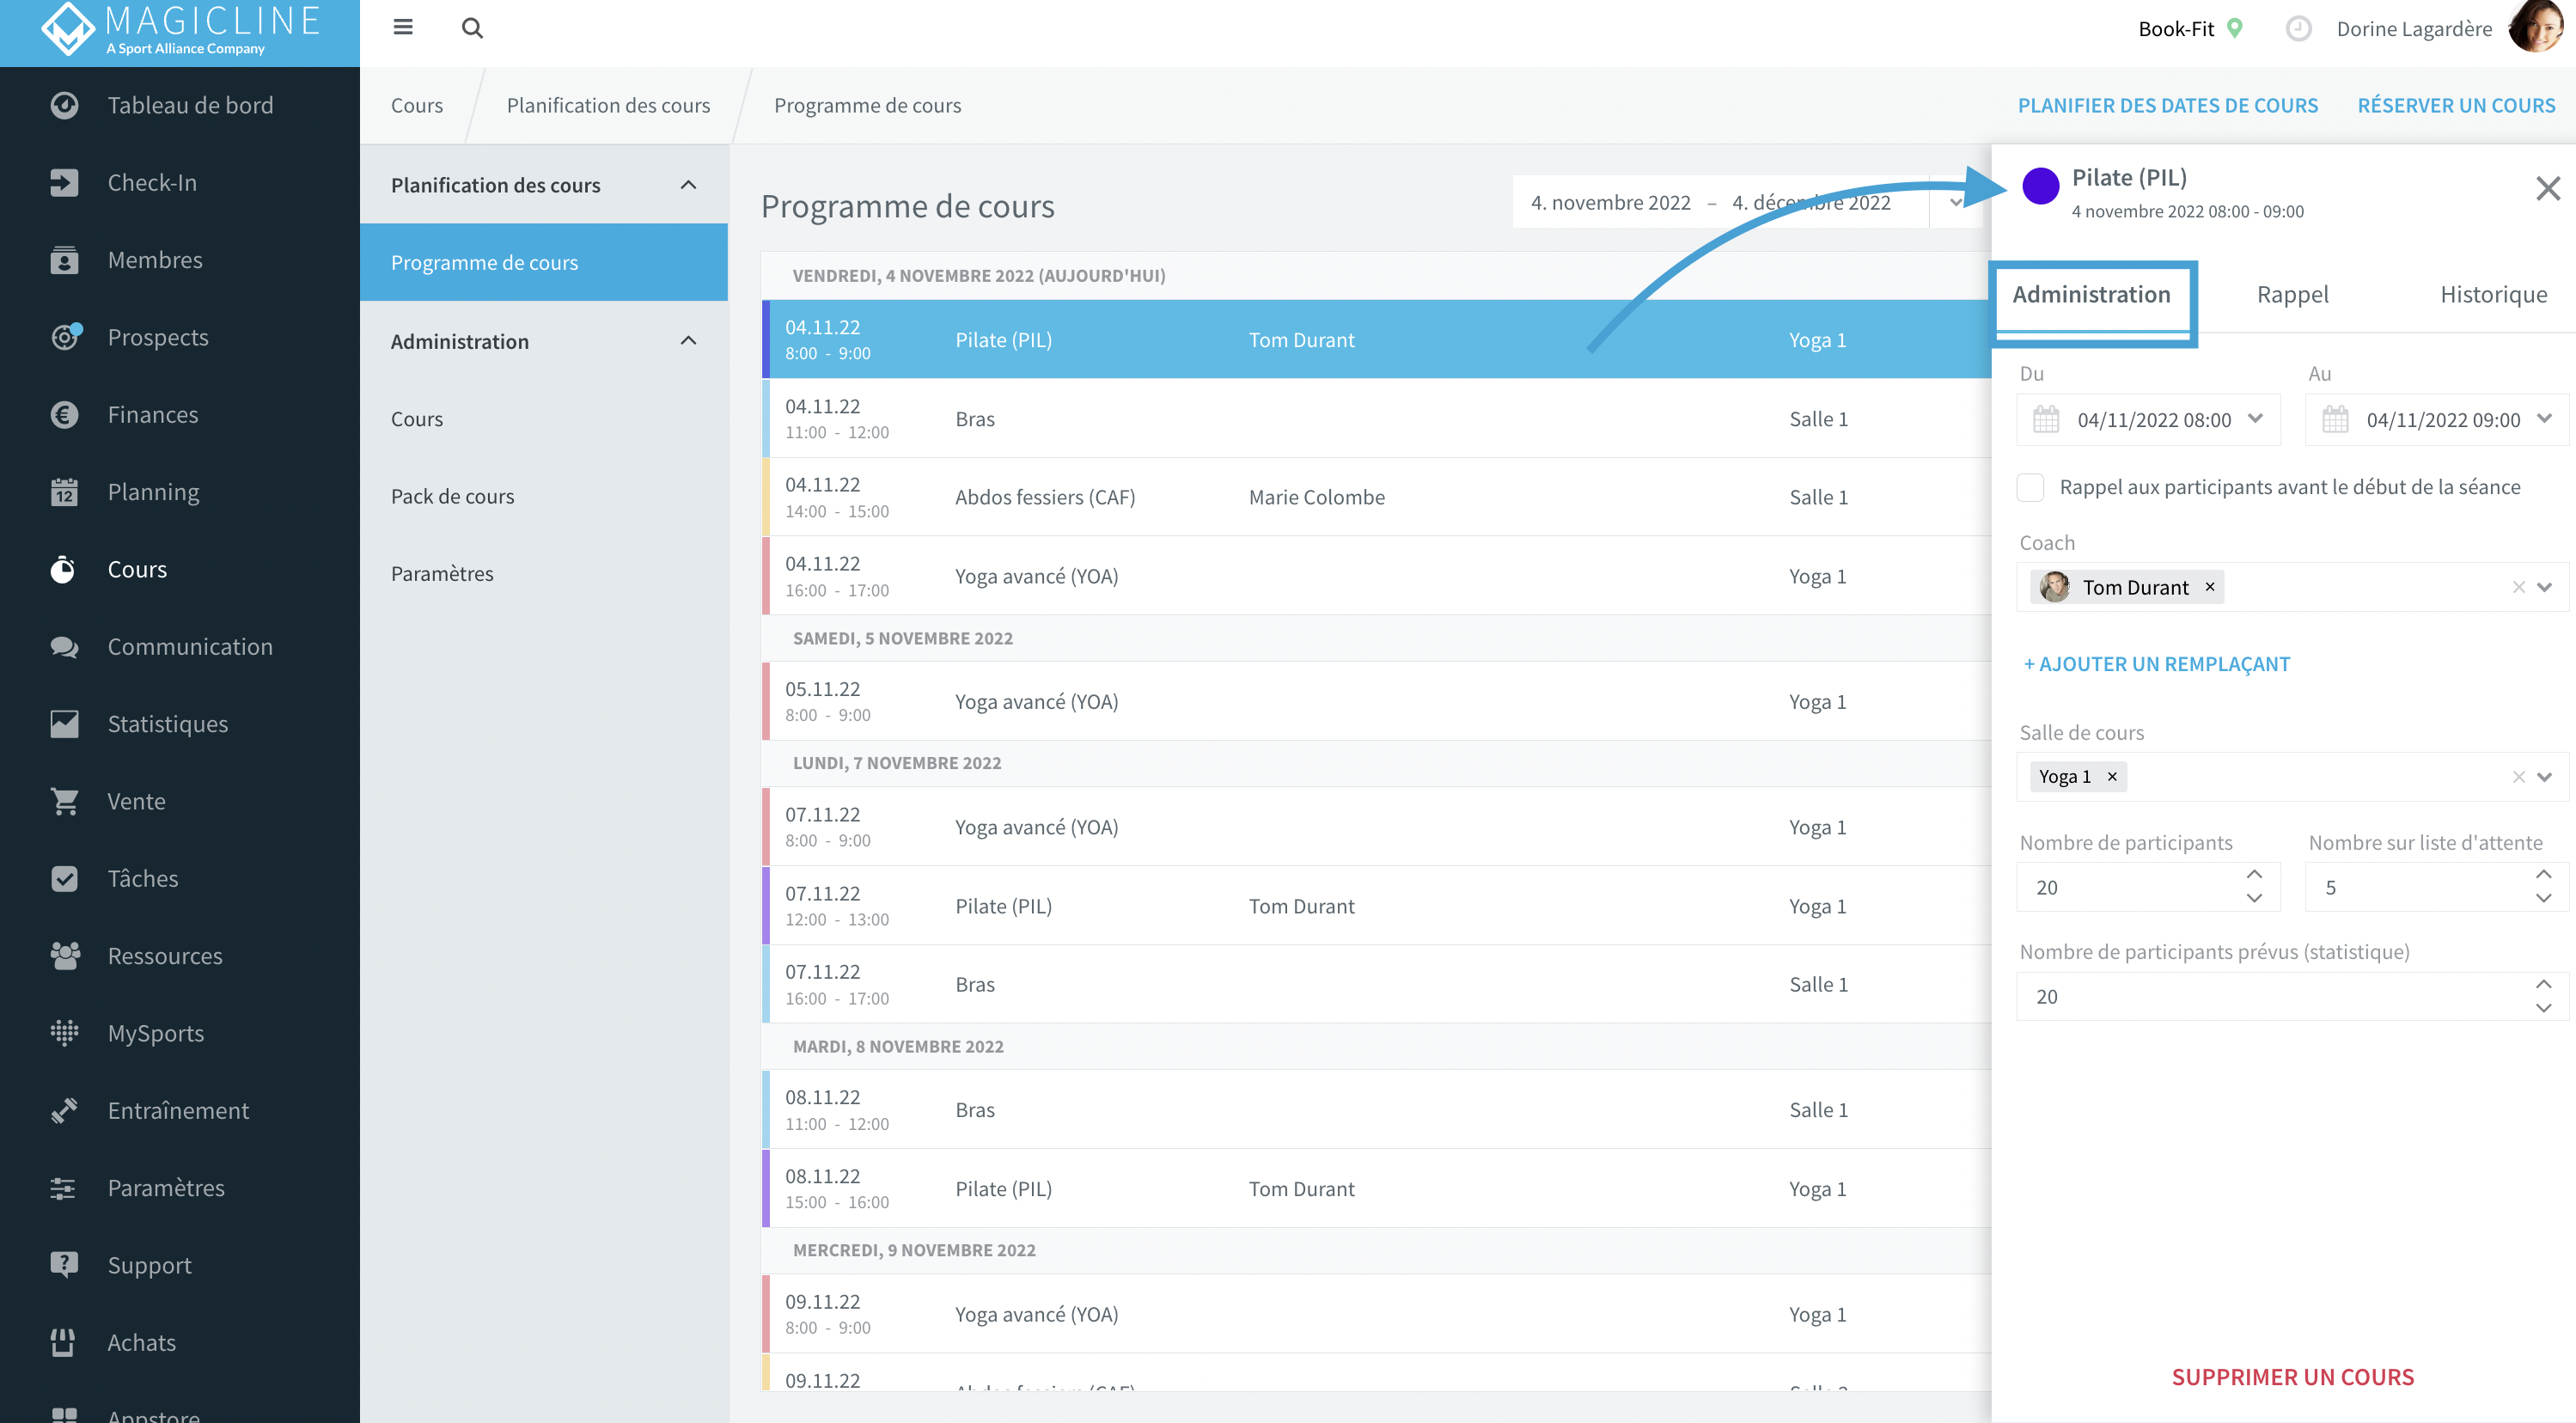This screenshot has height=1423, width=2576.
Task: Open Pack de cours submenu item
Action: (452, 496)
